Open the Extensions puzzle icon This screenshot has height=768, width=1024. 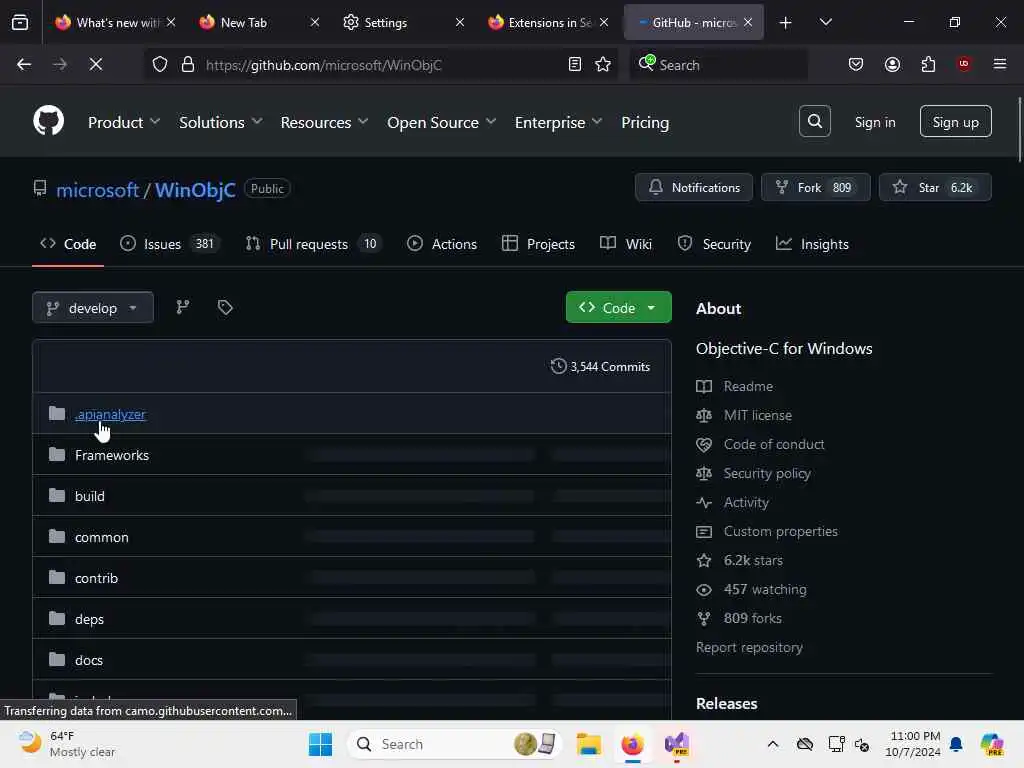tap(928, 65)
